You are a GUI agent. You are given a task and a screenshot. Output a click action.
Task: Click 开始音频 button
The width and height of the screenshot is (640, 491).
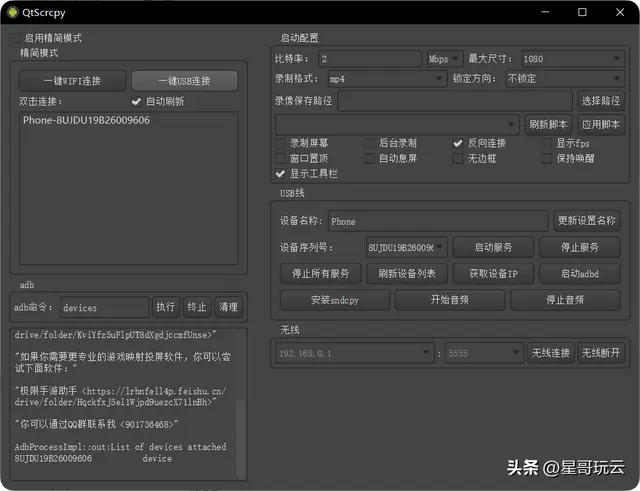[450, 300]
